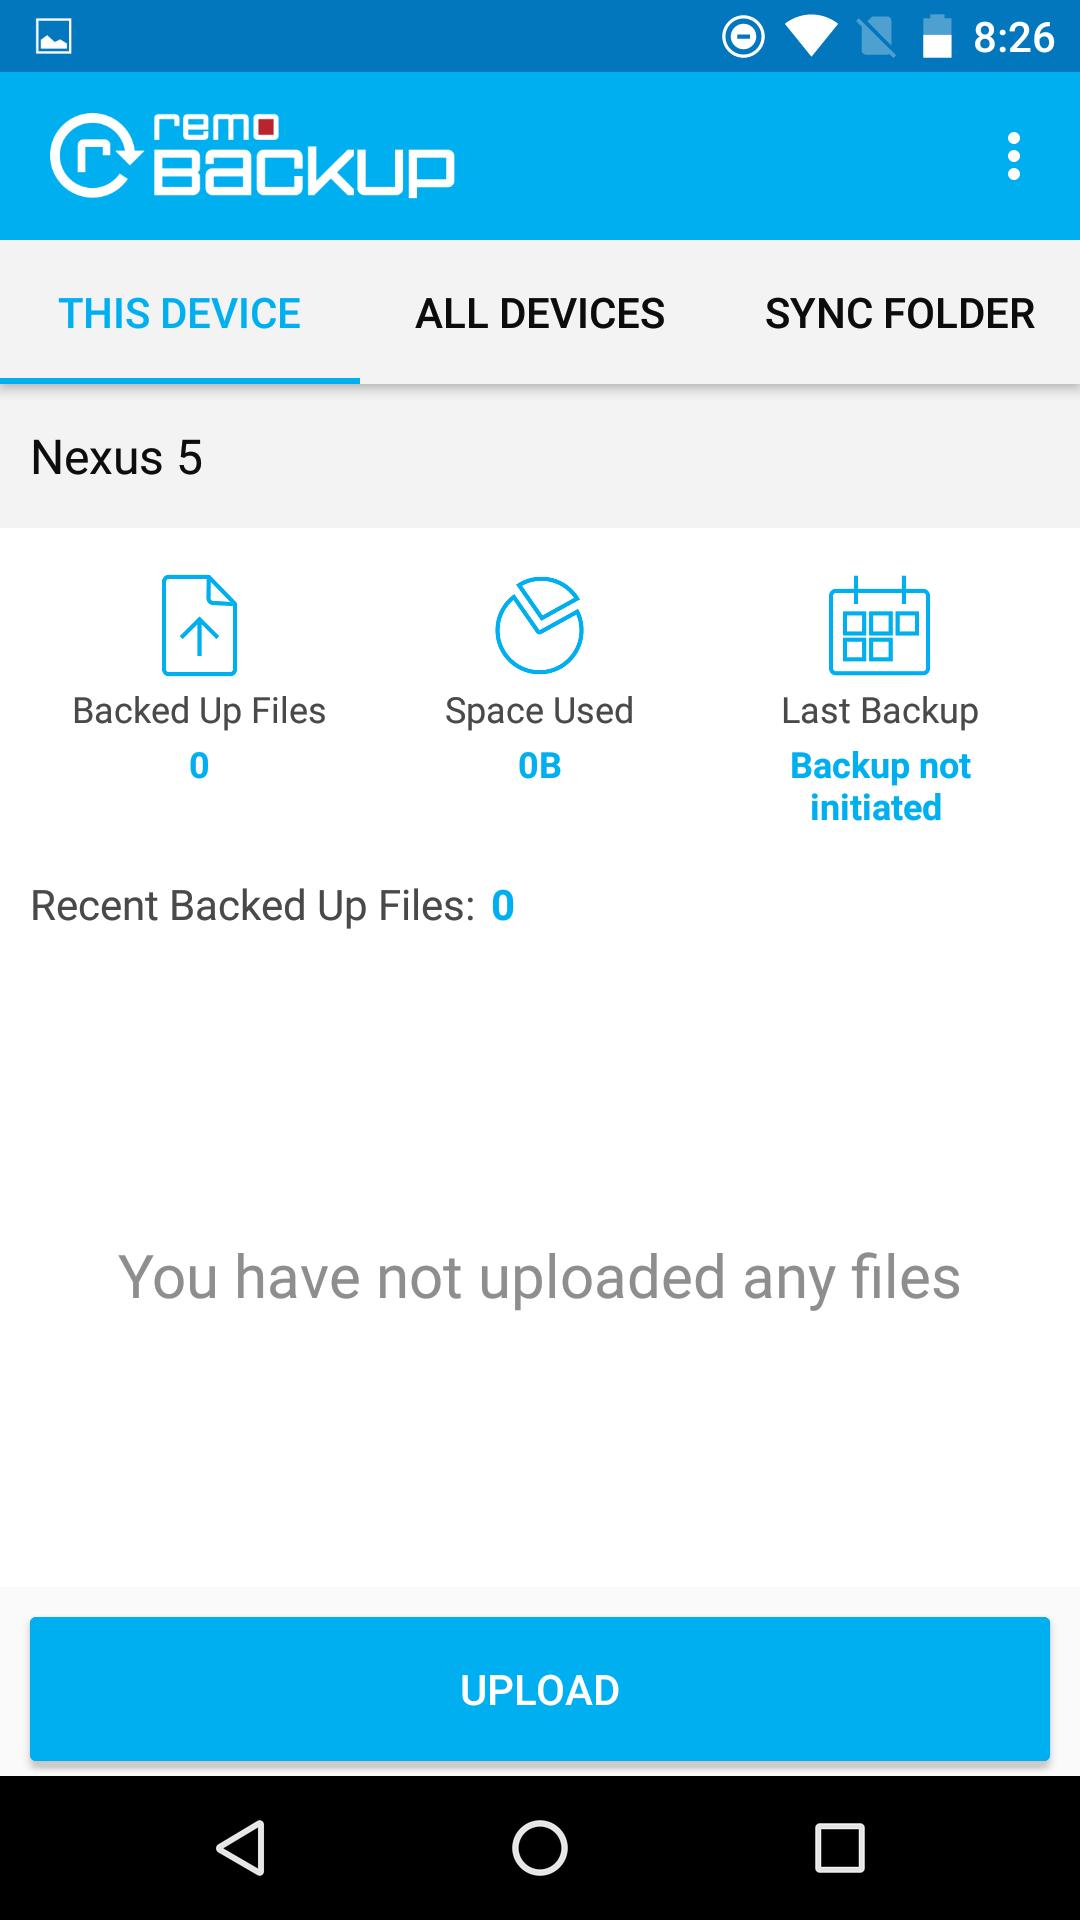Tap the Android back navigation button
Viewport: 1080px width, 1920px height.
point(240,1847)
